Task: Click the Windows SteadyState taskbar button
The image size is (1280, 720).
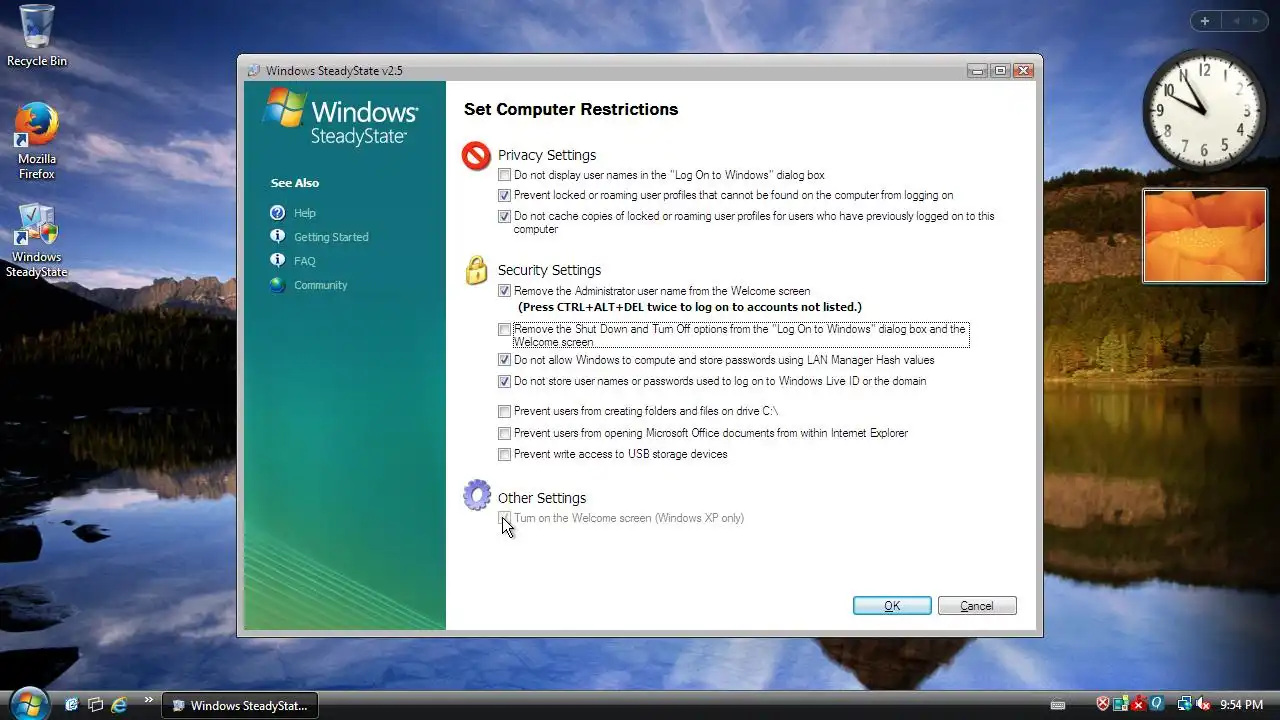Action: pos(240,705)
